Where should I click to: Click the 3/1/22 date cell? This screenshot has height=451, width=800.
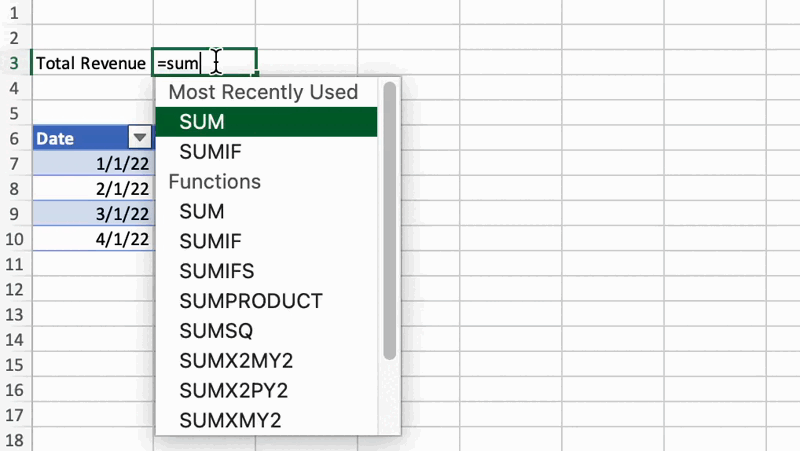92,213
